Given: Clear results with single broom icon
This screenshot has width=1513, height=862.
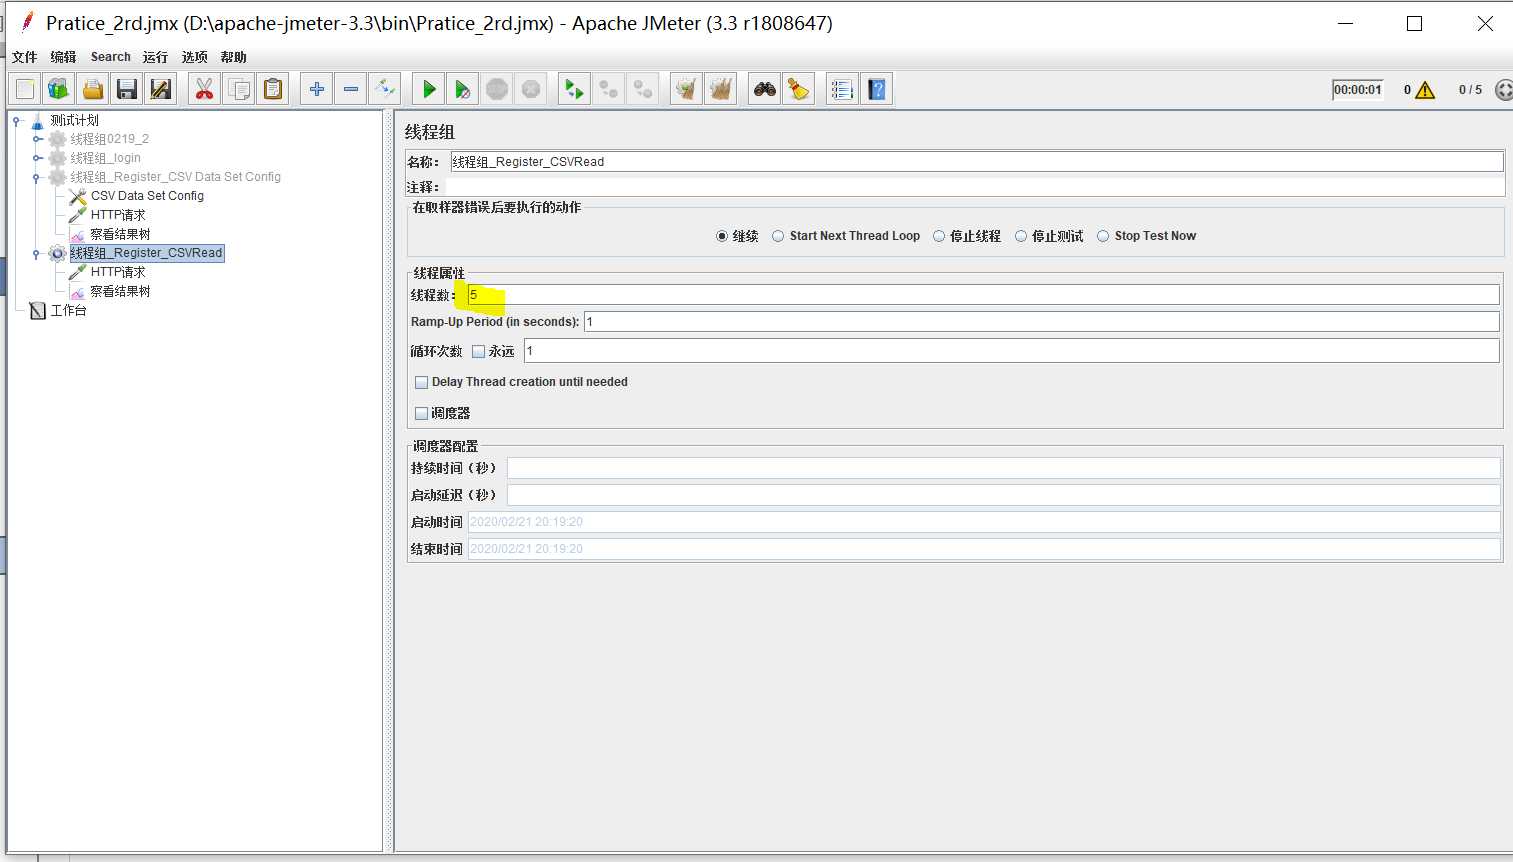Looking at the screenshot, I should (687, 89).
